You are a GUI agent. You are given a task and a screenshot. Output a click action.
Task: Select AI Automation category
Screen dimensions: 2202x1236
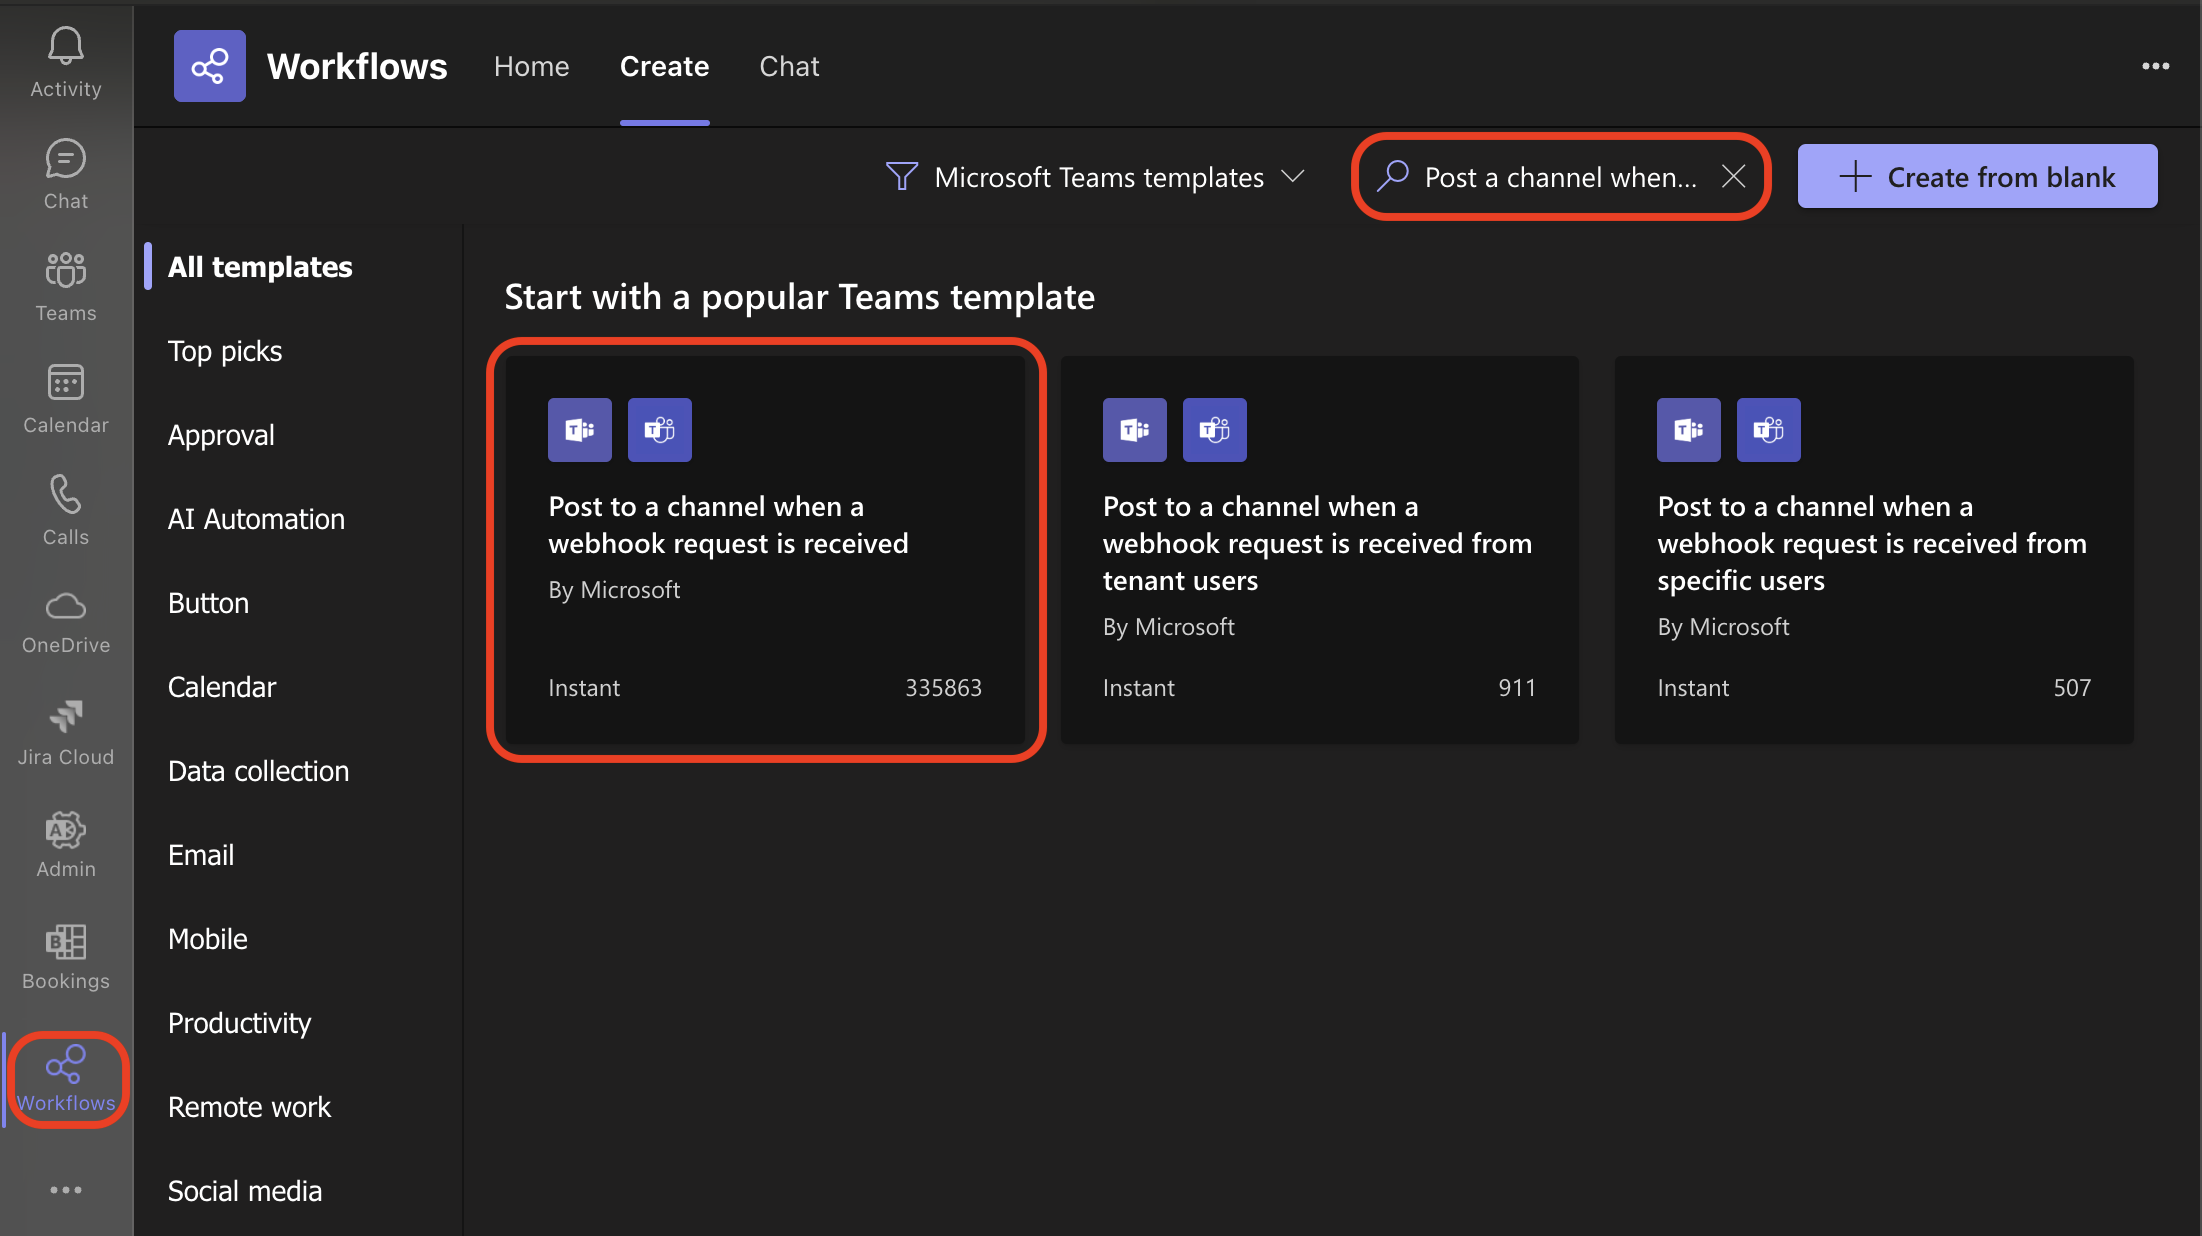pyautogui.click(x=256, y=519)
